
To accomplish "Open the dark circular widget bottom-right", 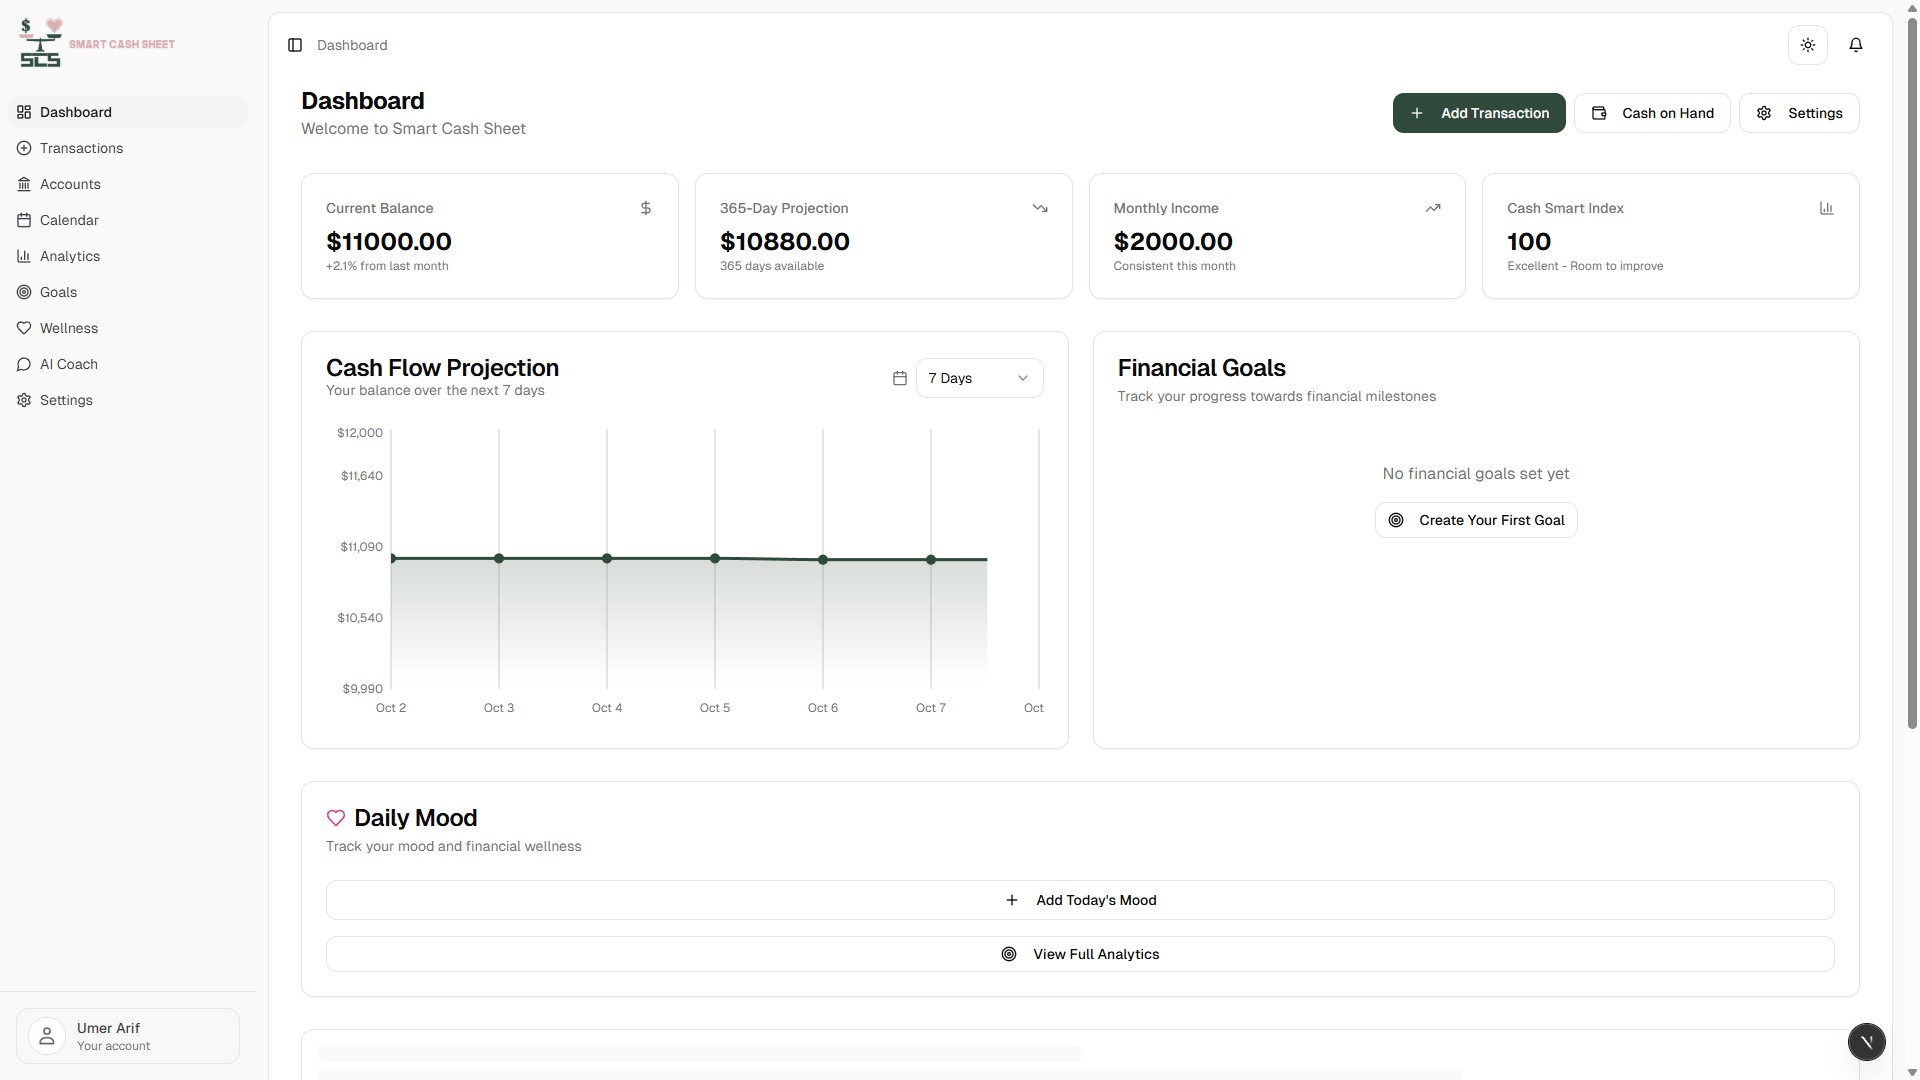I will (1866, 1041).
